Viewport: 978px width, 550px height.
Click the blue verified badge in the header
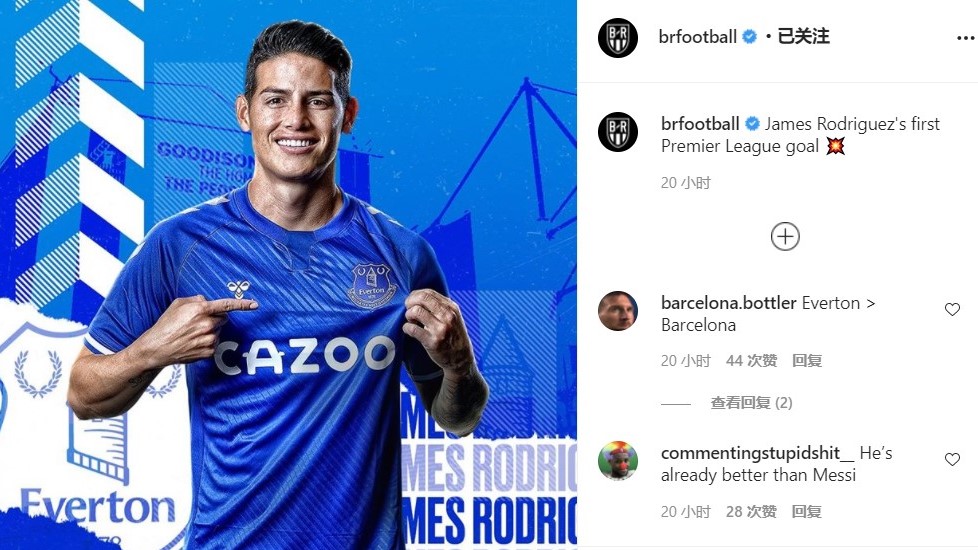pos(750,37)
